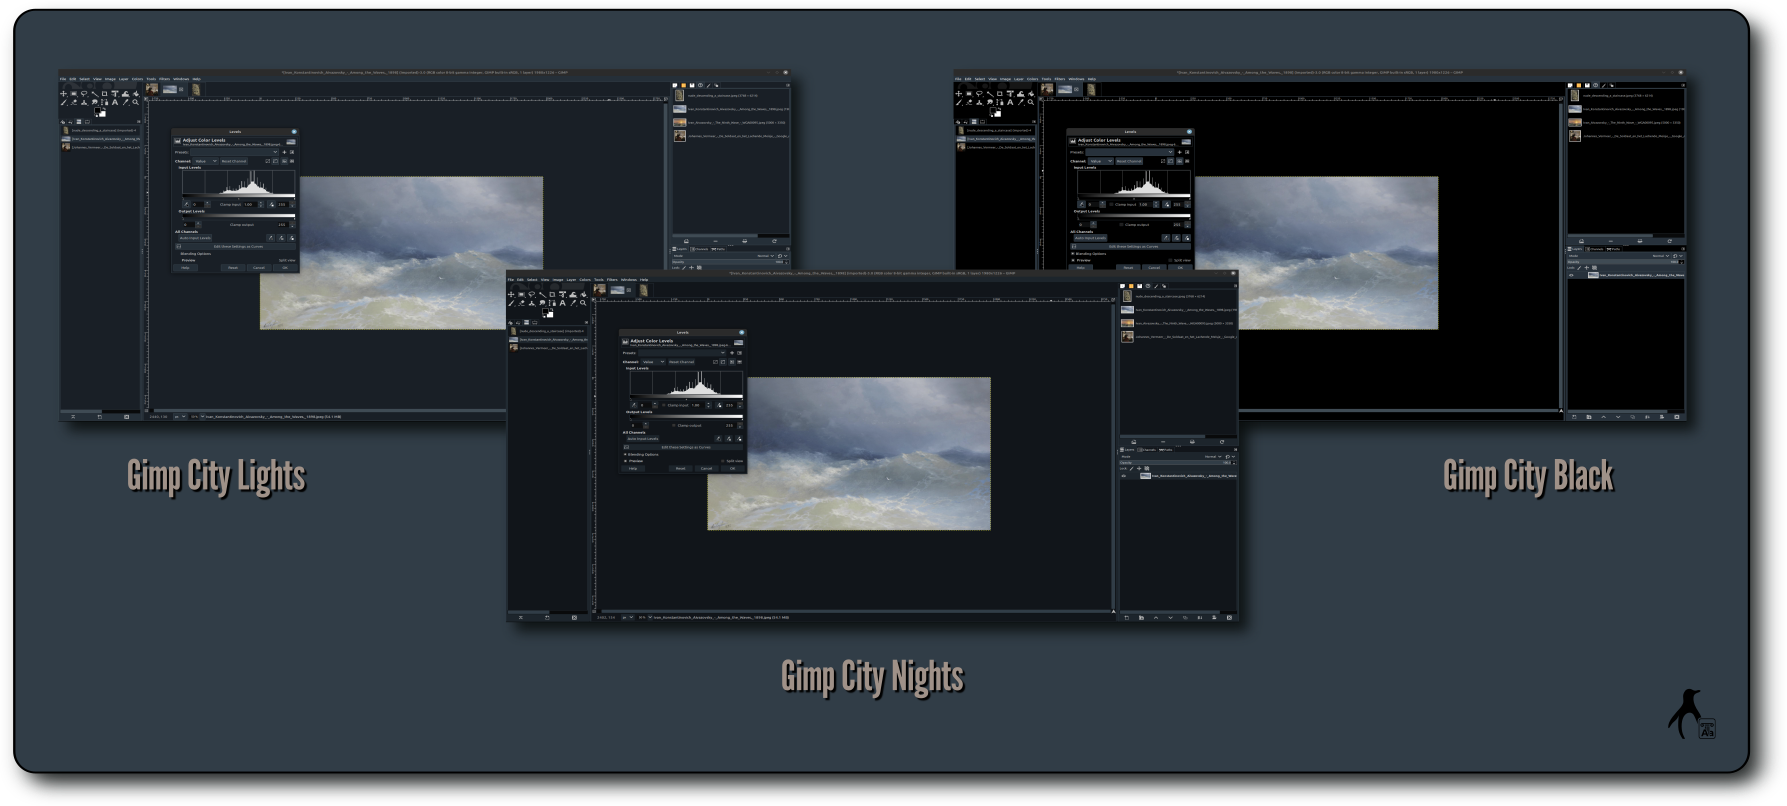
Task: Select the Zoom magnifier tool in City Black window
Action: coord(1030,102)
